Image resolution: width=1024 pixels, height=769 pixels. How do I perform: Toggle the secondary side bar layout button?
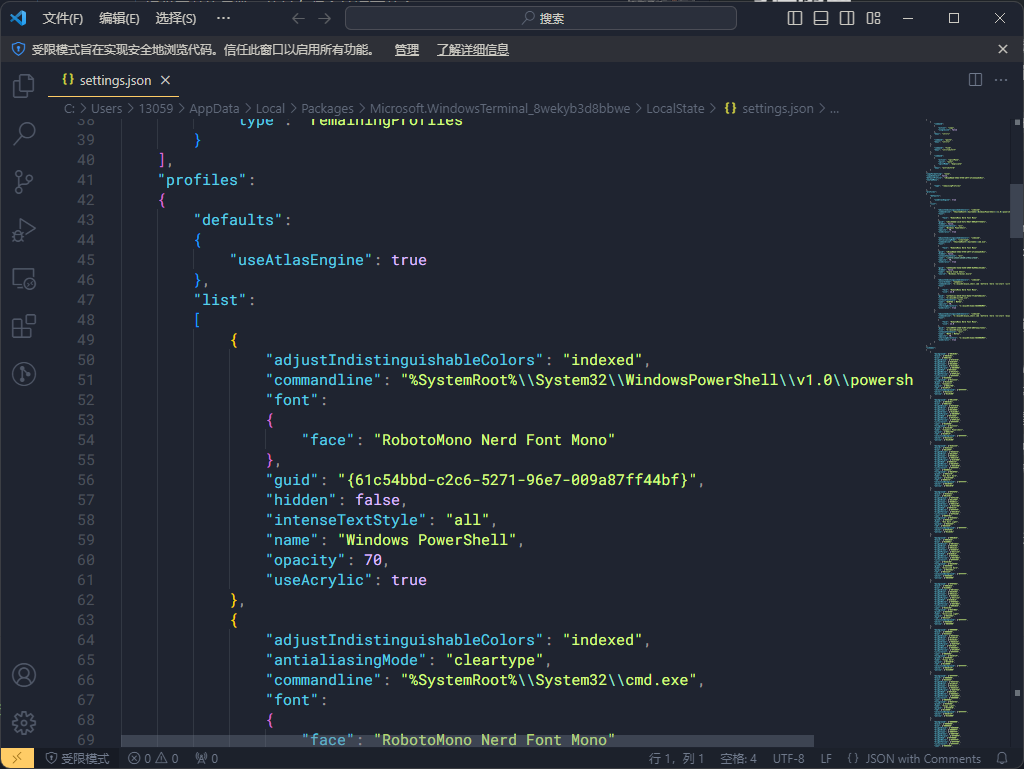pyautogui.click(x=847, y=18)
